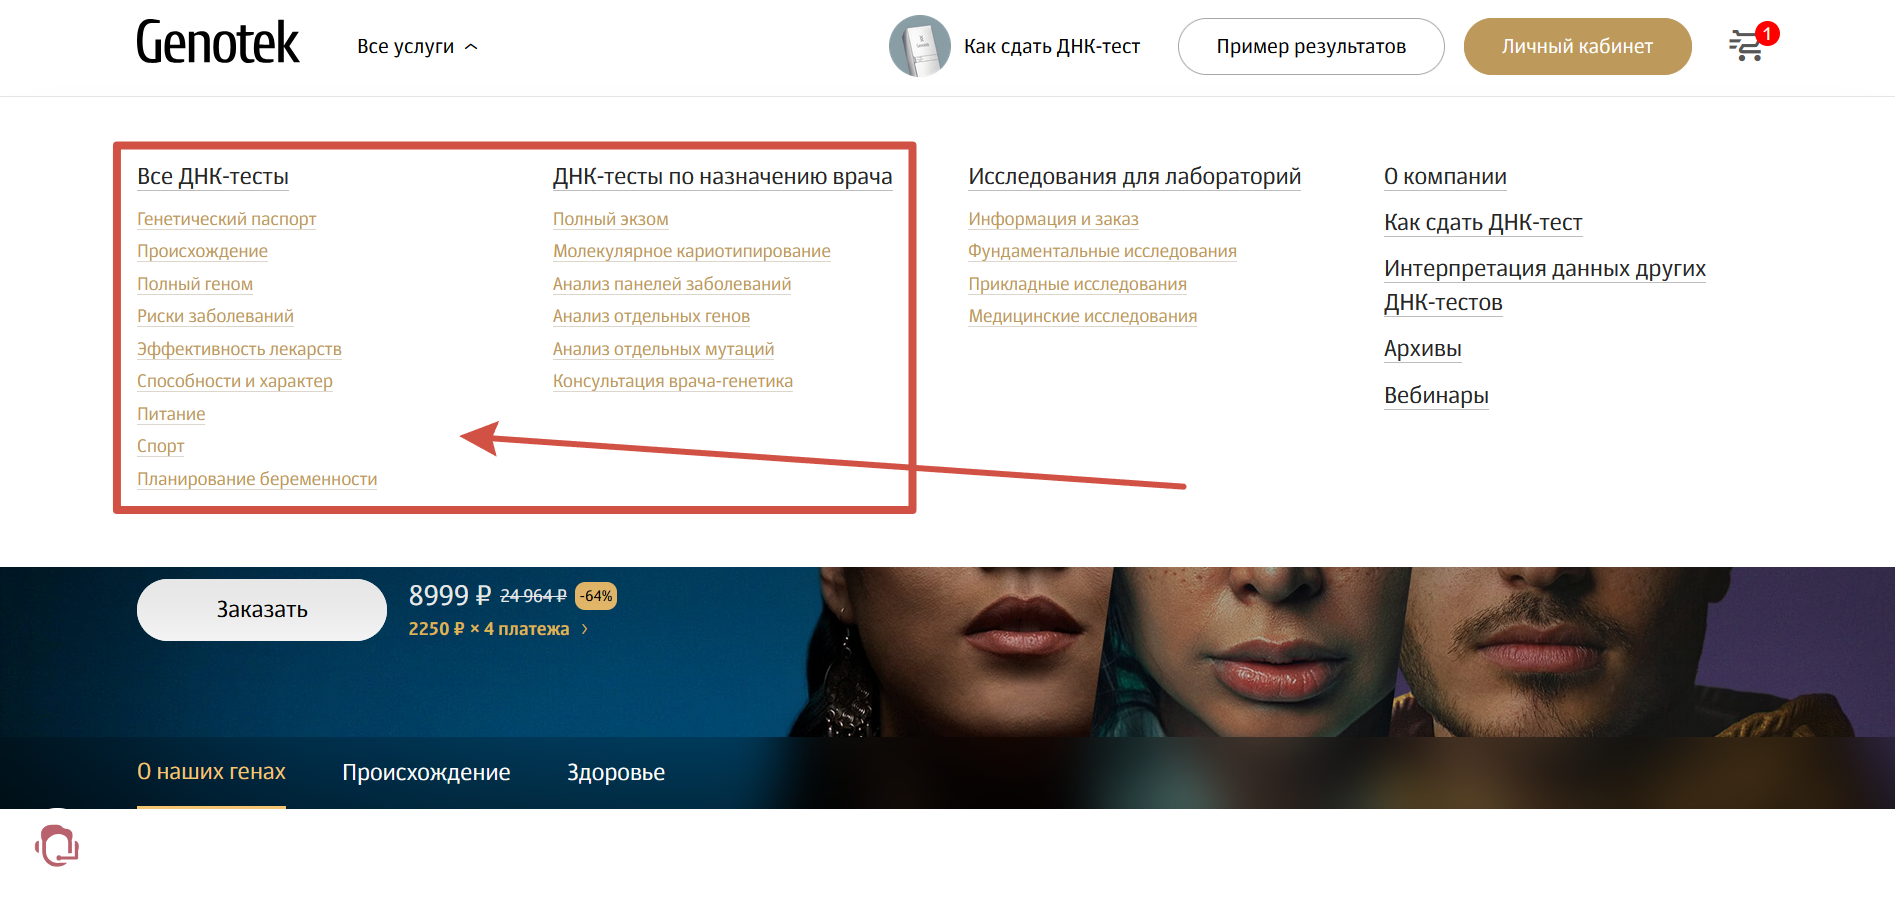Open Как сдать ДНК-тест in header
1895x910 pixels.
1051,46
